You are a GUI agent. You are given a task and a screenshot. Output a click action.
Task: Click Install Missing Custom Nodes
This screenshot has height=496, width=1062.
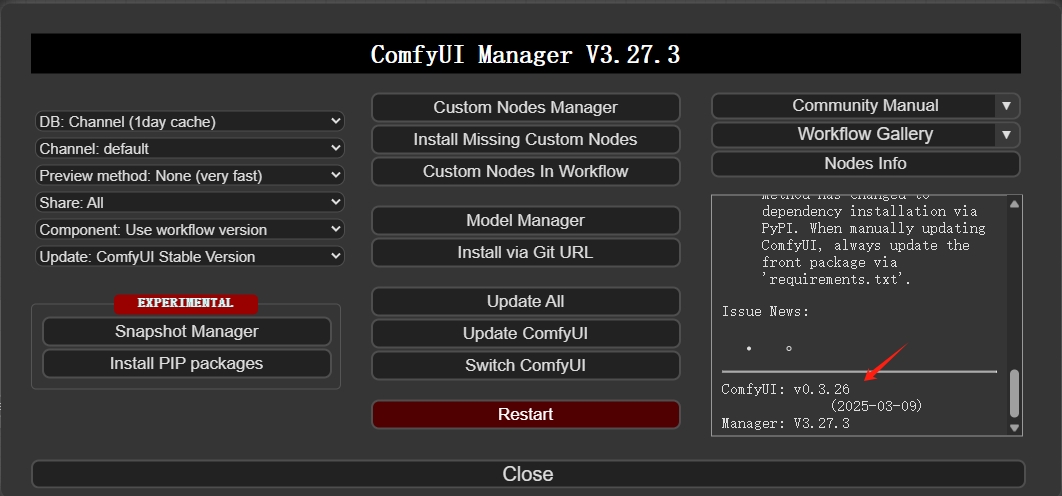525,139
